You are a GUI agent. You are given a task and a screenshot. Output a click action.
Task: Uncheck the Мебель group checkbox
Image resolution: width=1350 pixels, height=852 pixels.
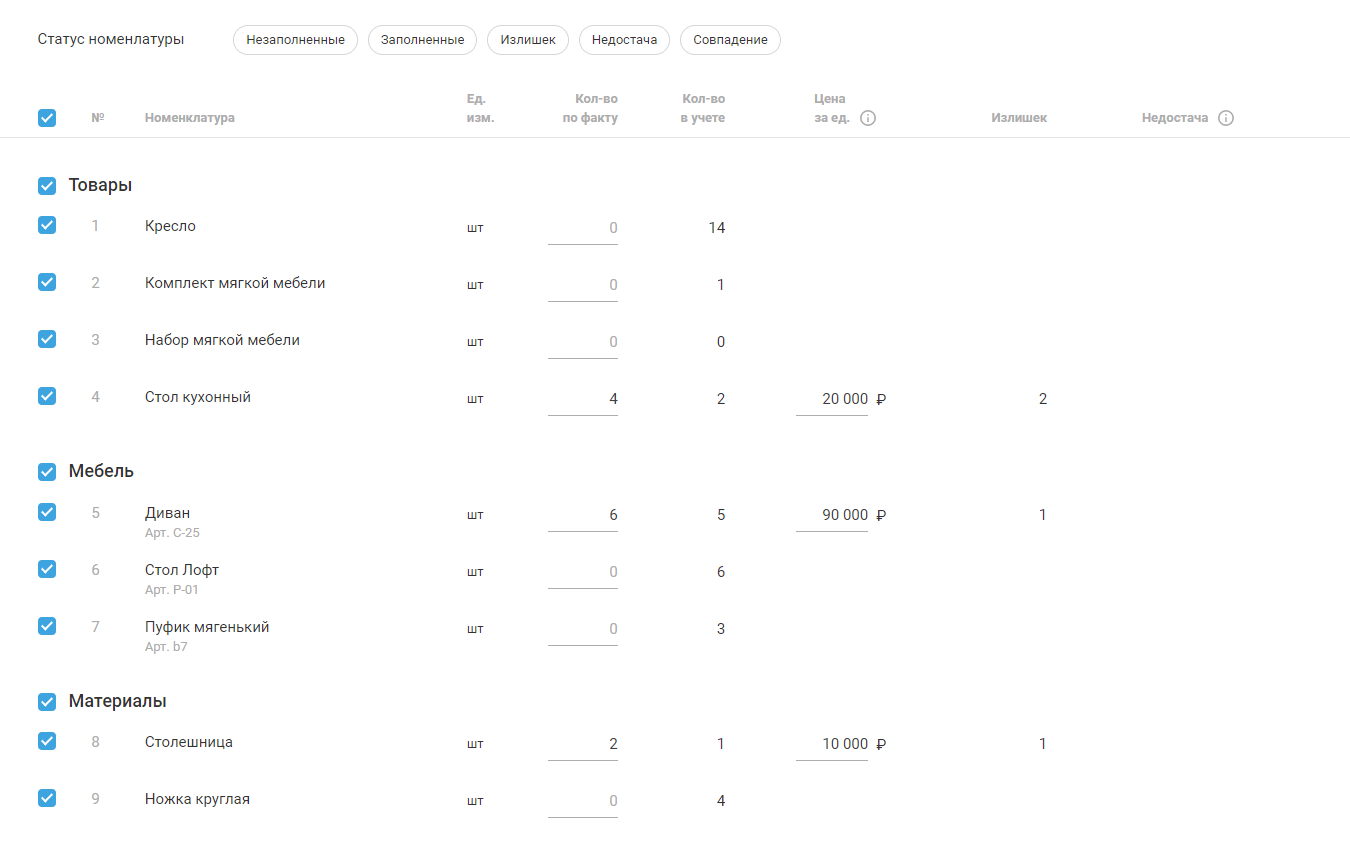pos(47,472)
